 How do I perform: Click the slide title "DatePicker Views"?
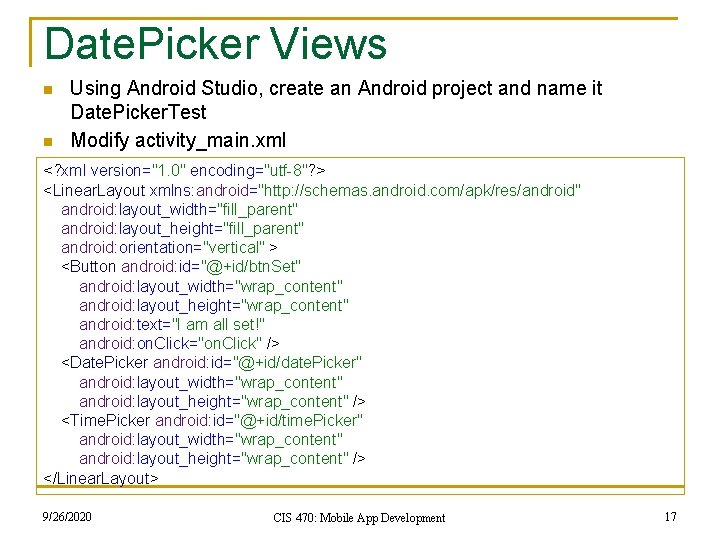click(x=215, y=44)
